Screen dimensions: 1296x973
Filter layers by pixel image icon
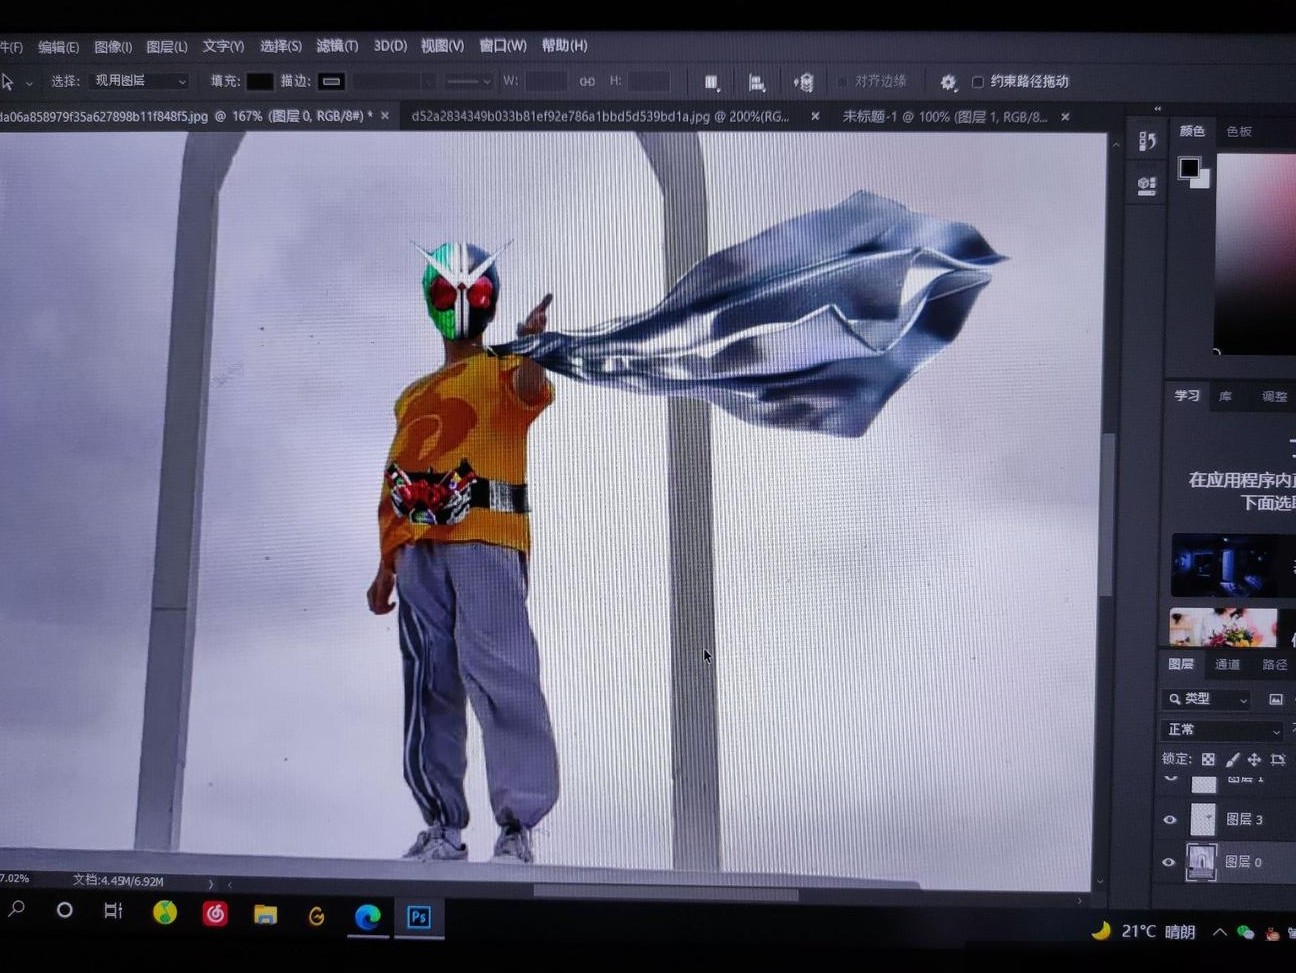click(1275, 699)
